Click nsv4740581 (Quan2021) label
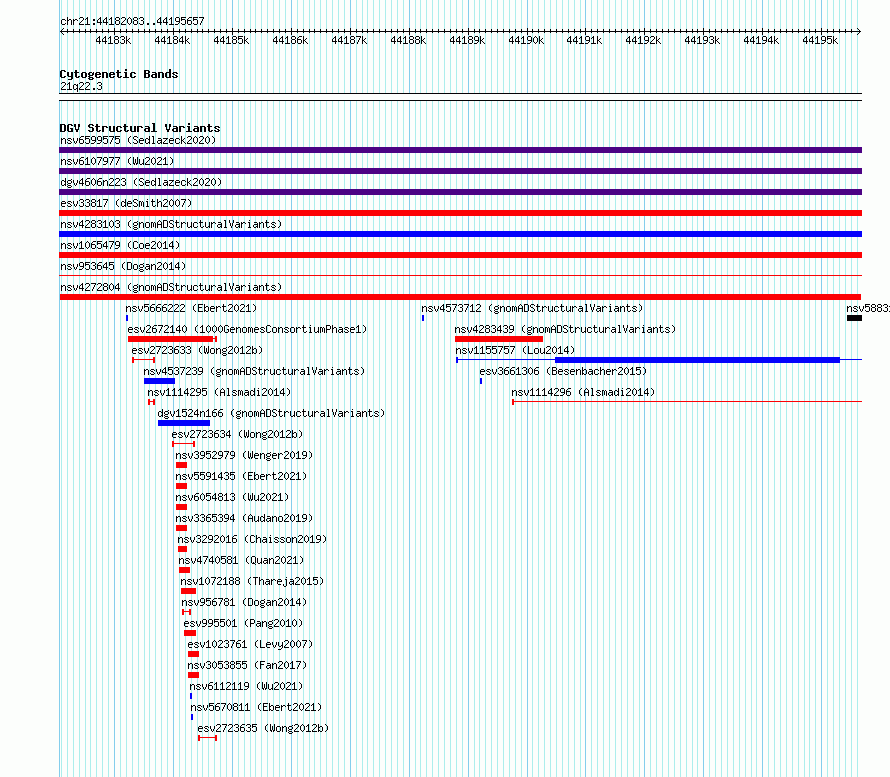The width and height of the screenshot is (890, 777). 241,560
